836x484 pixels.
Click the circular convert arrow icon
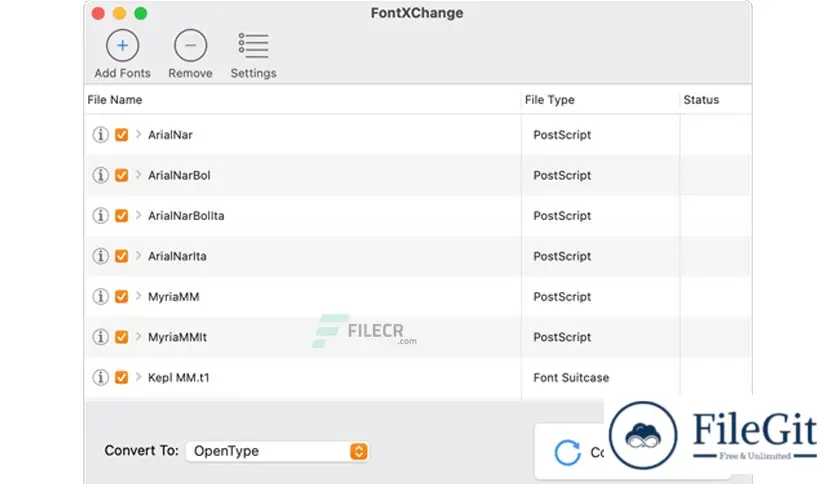click(567, 453)
